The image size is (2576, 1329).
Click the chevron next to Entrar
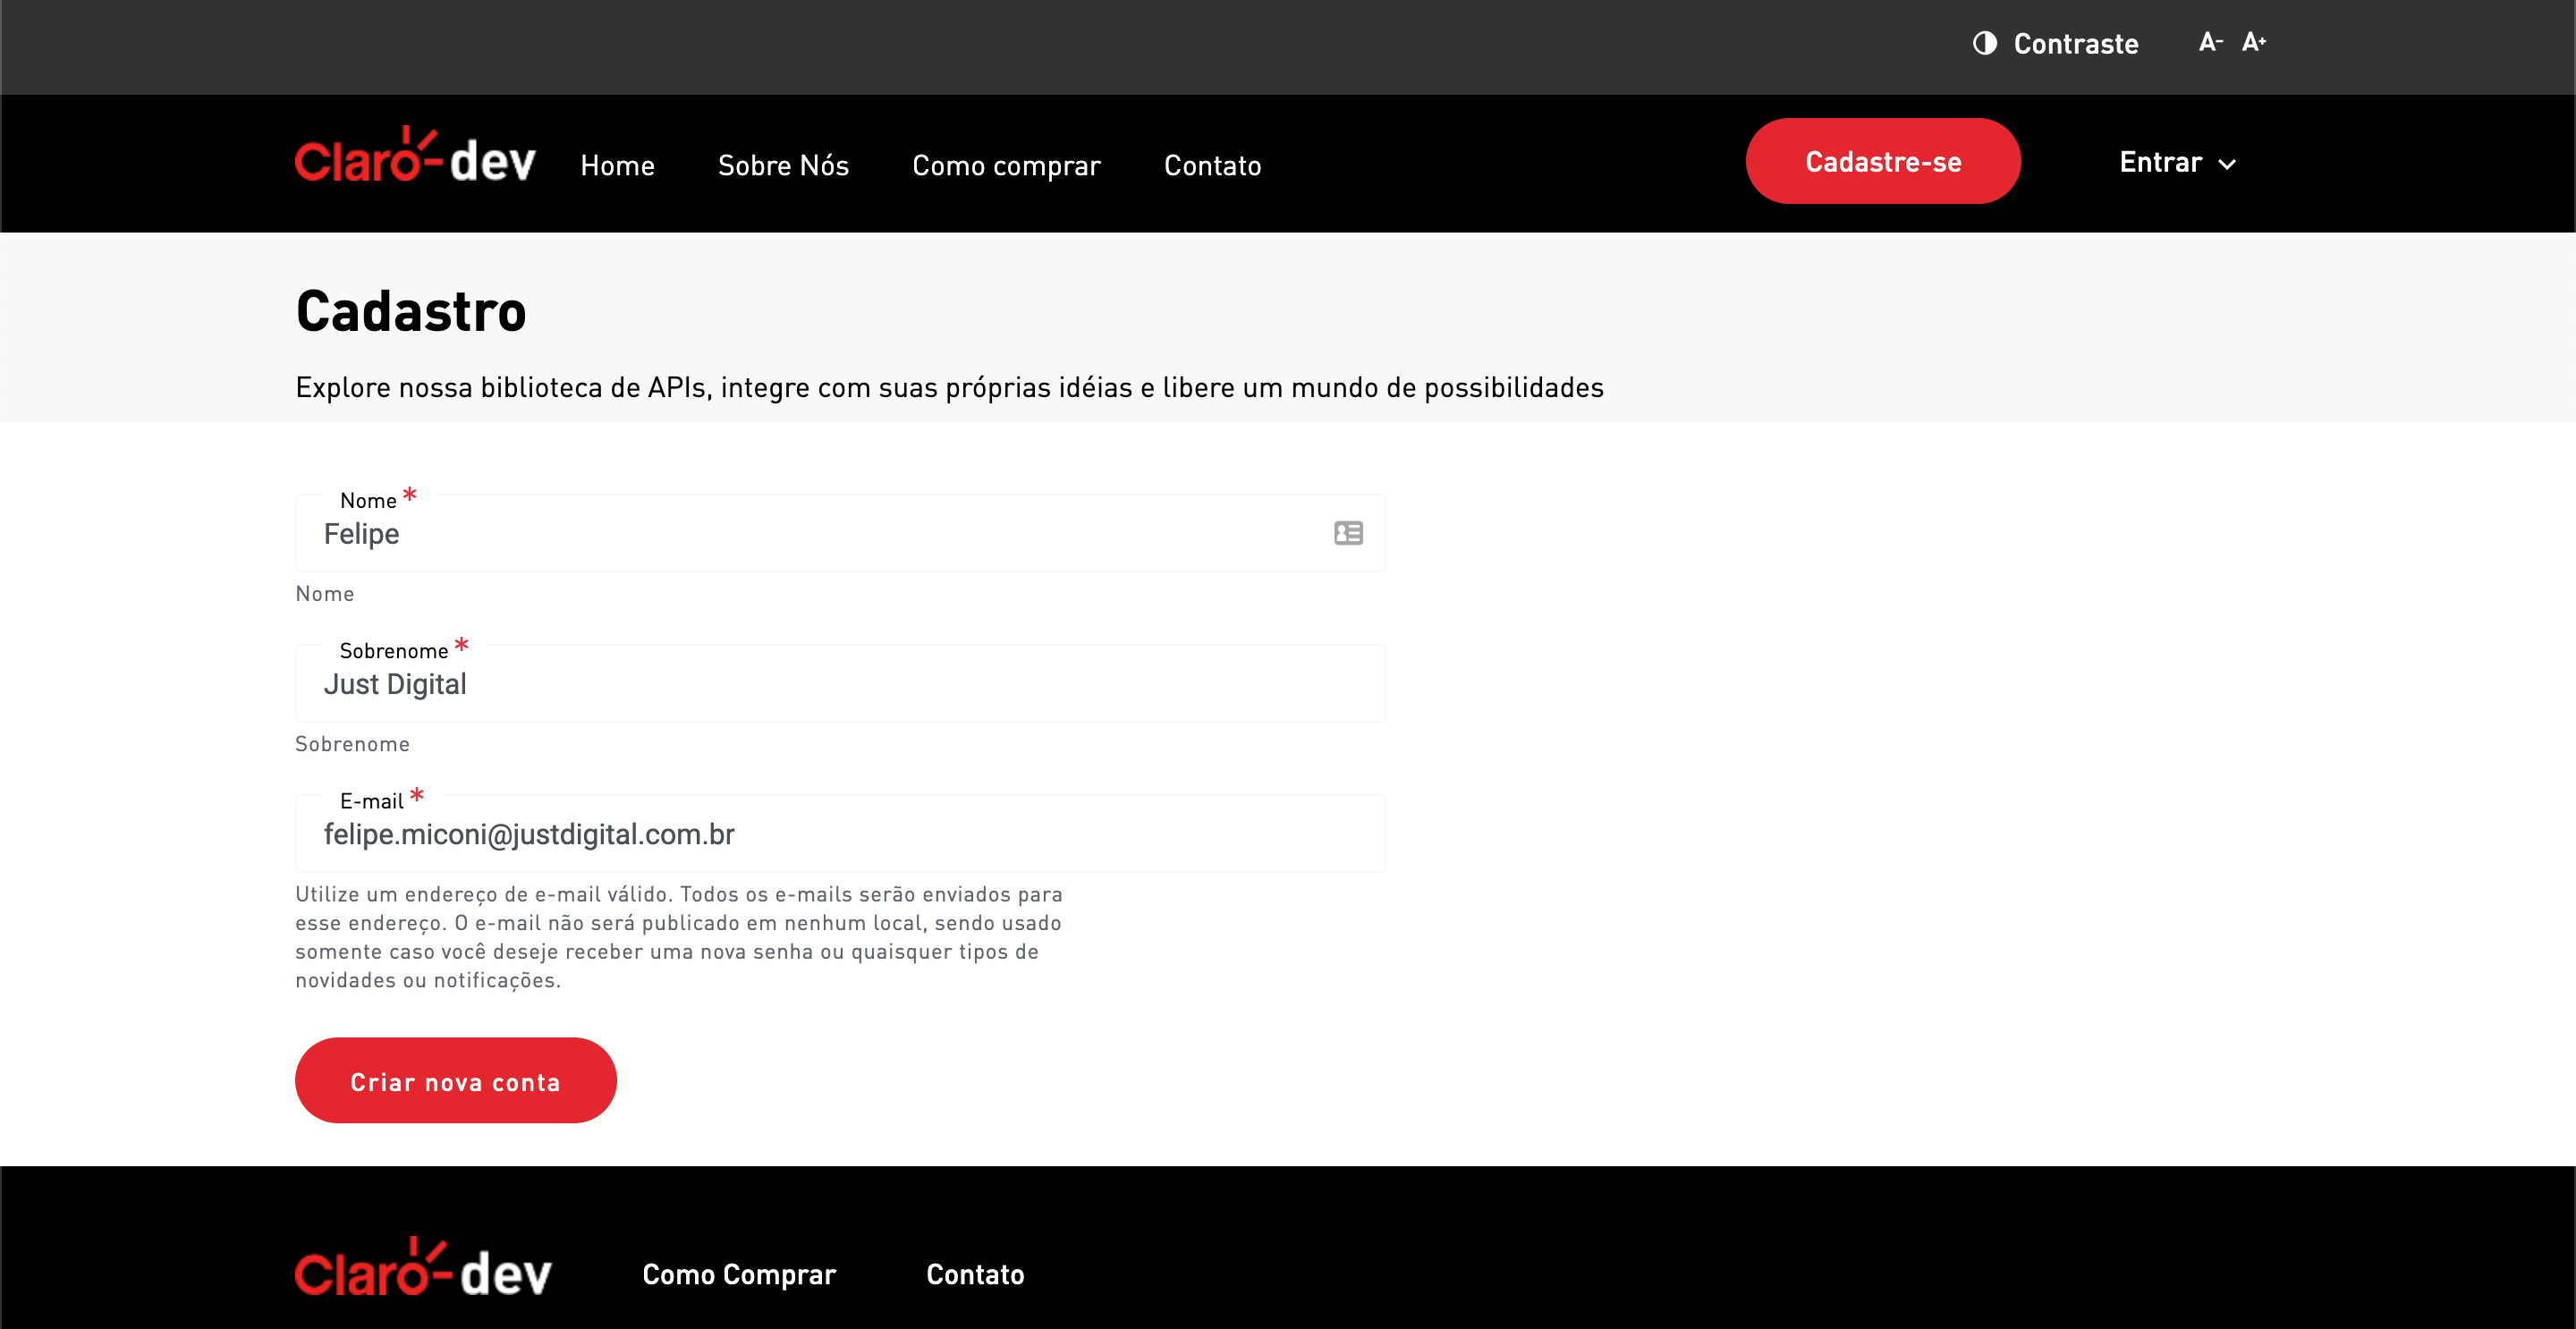pos(2227,165)
